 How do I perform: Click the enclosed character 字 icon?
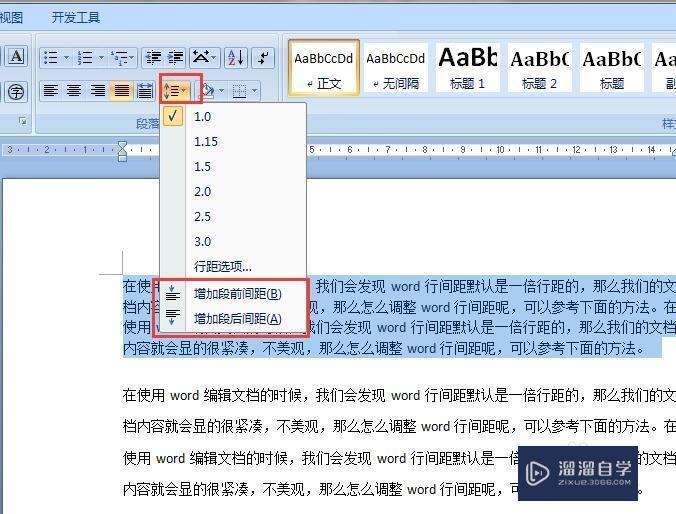coord(16,92)
